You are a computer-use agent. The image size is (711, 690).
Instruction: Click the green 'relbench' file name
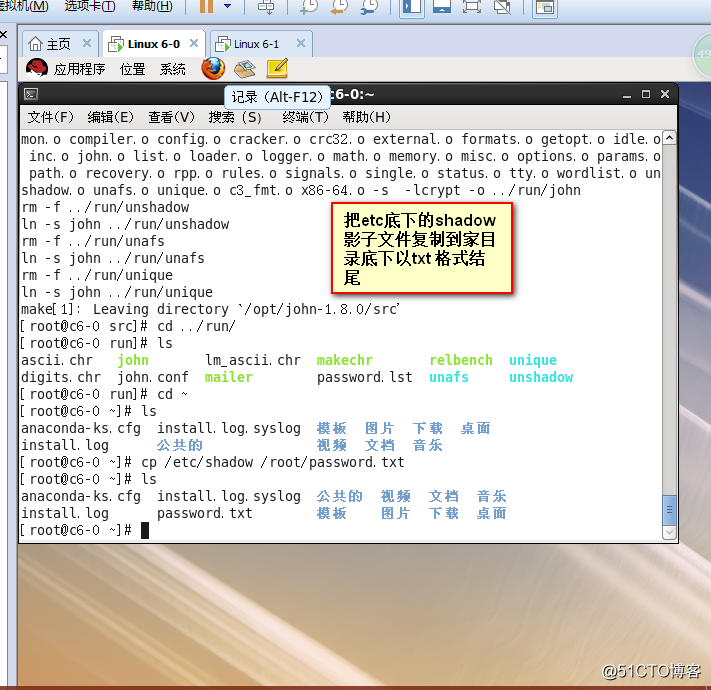(x=461, y=360)
